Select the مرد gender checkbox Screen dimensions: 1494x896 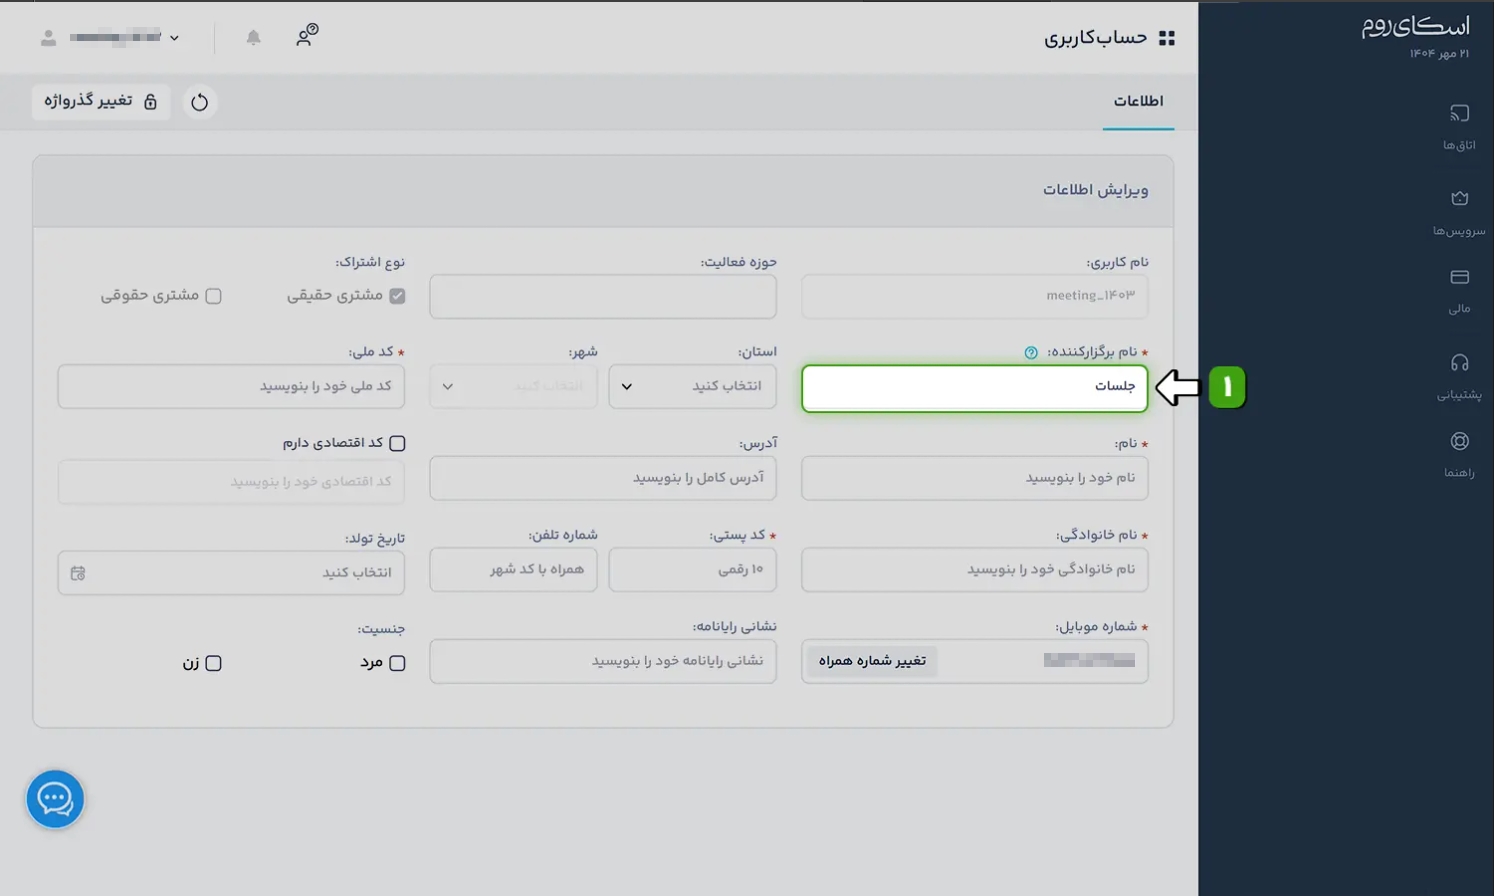[x=397, y=663]
